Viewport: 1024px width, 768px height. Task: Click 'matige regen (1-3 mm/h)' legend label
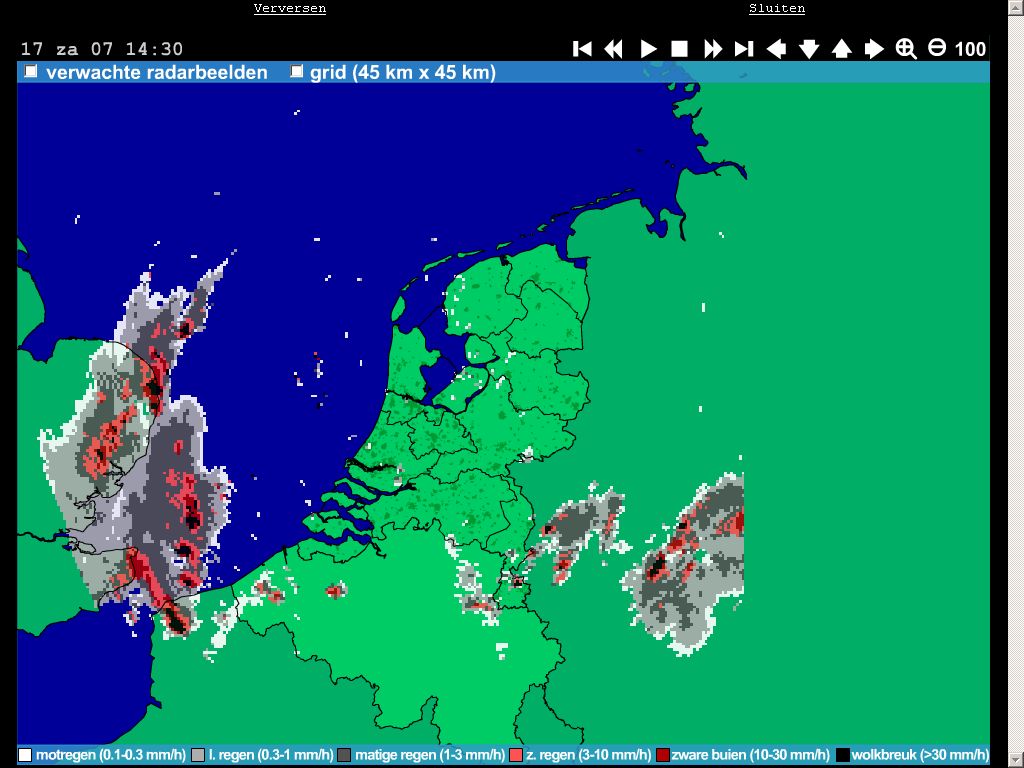coord(430,755)
